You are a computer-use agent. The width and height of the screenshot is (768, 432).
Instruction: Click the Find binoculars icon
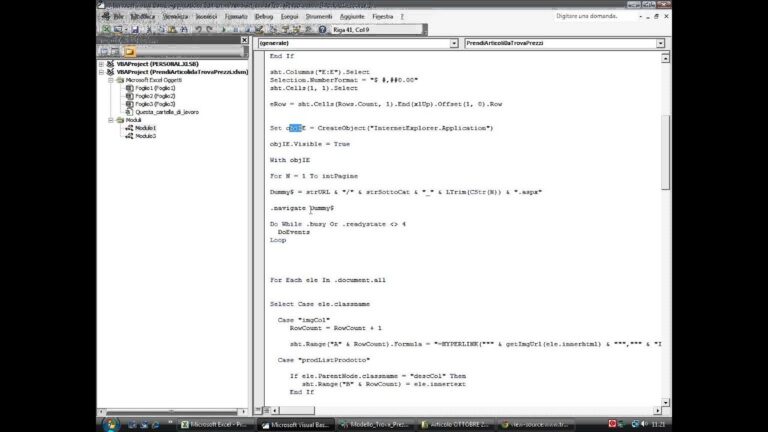(184, 29)
